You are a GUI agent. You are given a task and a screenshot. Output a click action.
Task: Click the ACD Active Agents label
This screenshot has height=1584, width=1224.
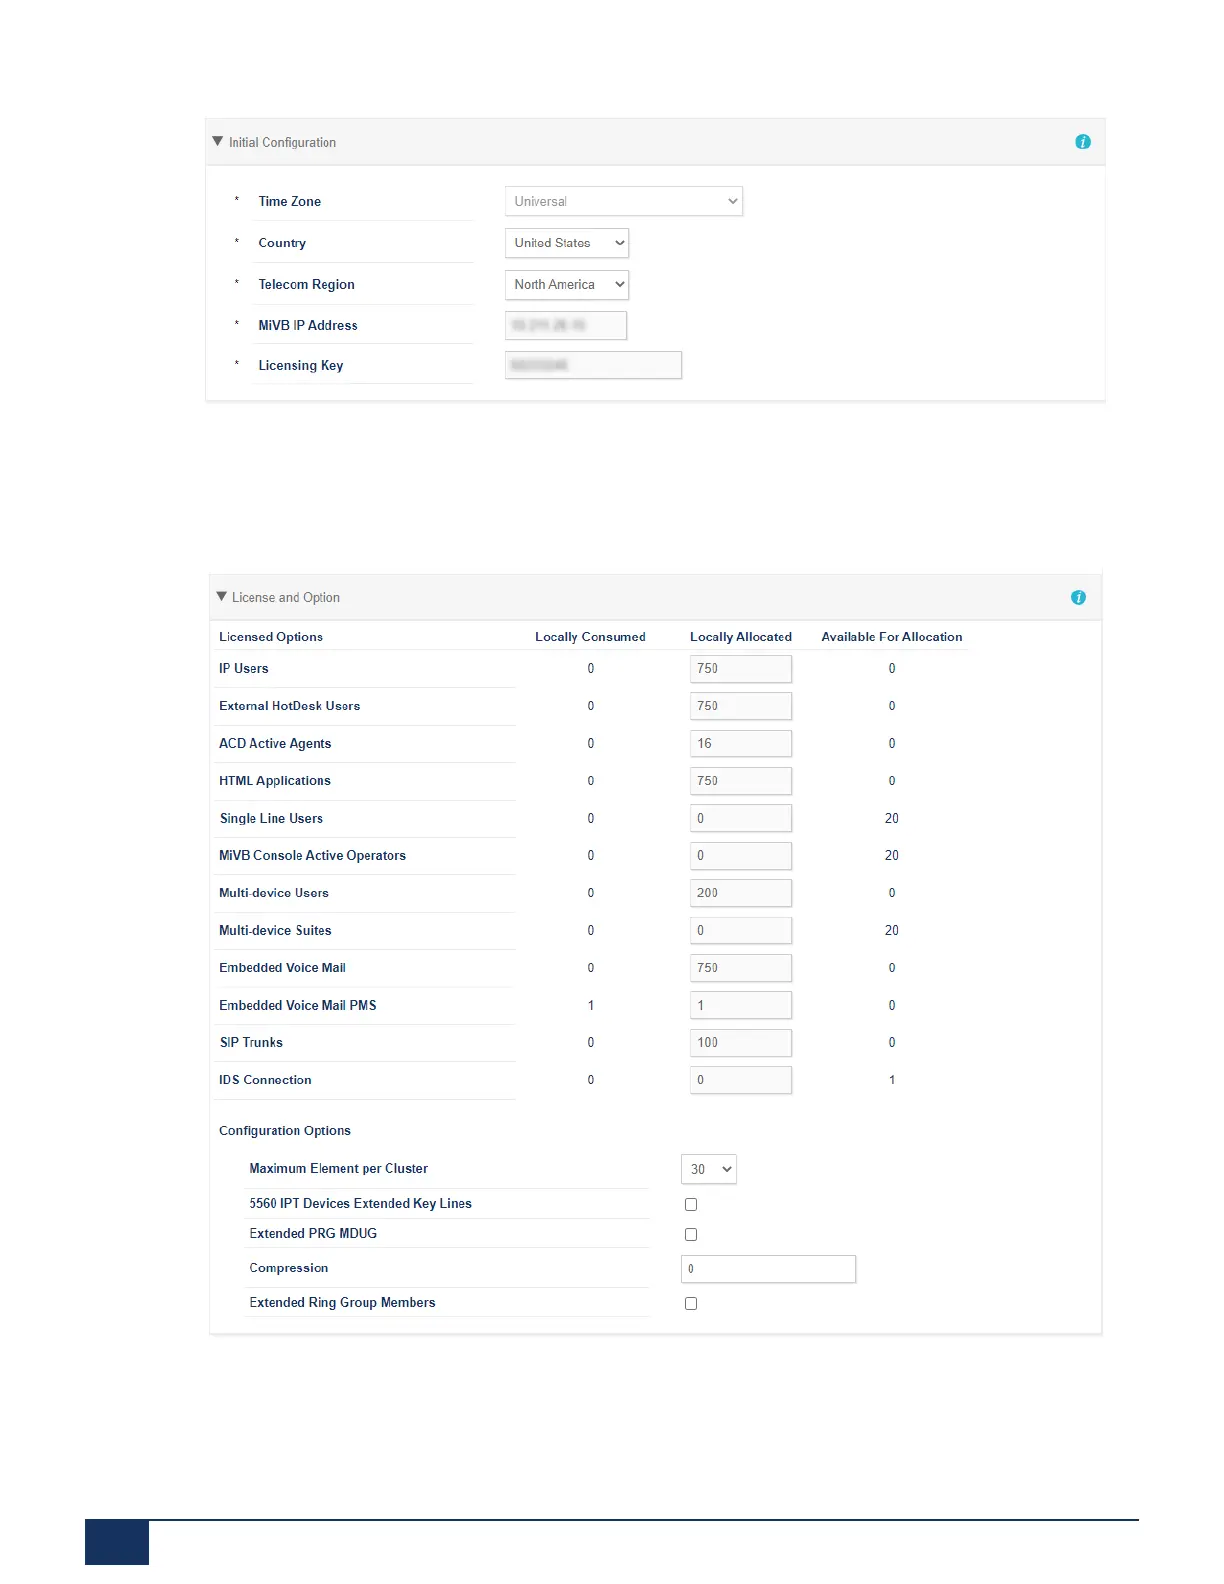point(275,743)
